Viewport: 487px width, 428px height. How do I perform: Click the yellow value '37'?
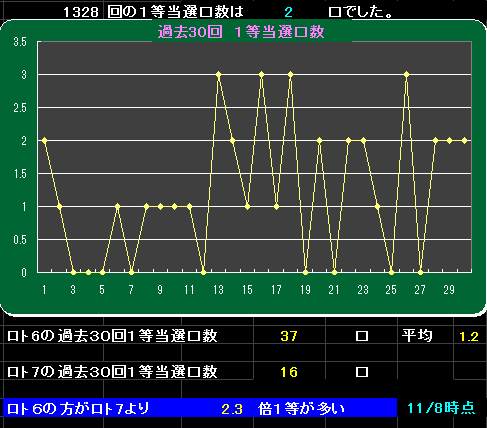289,336
